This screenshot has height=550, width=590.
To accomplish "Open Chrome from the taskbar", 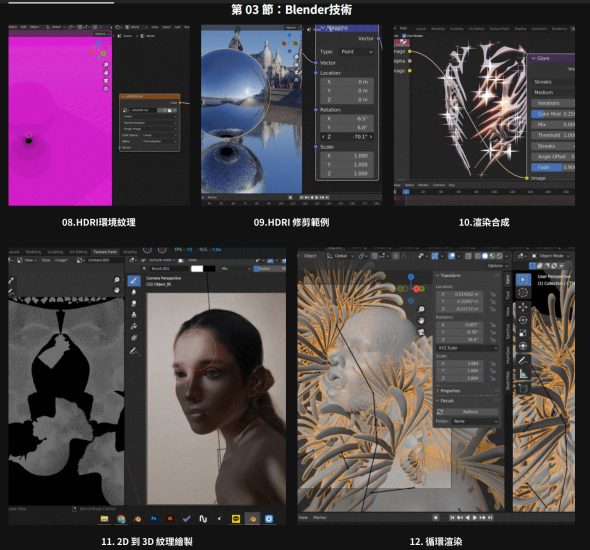I will tap(121, 519).
